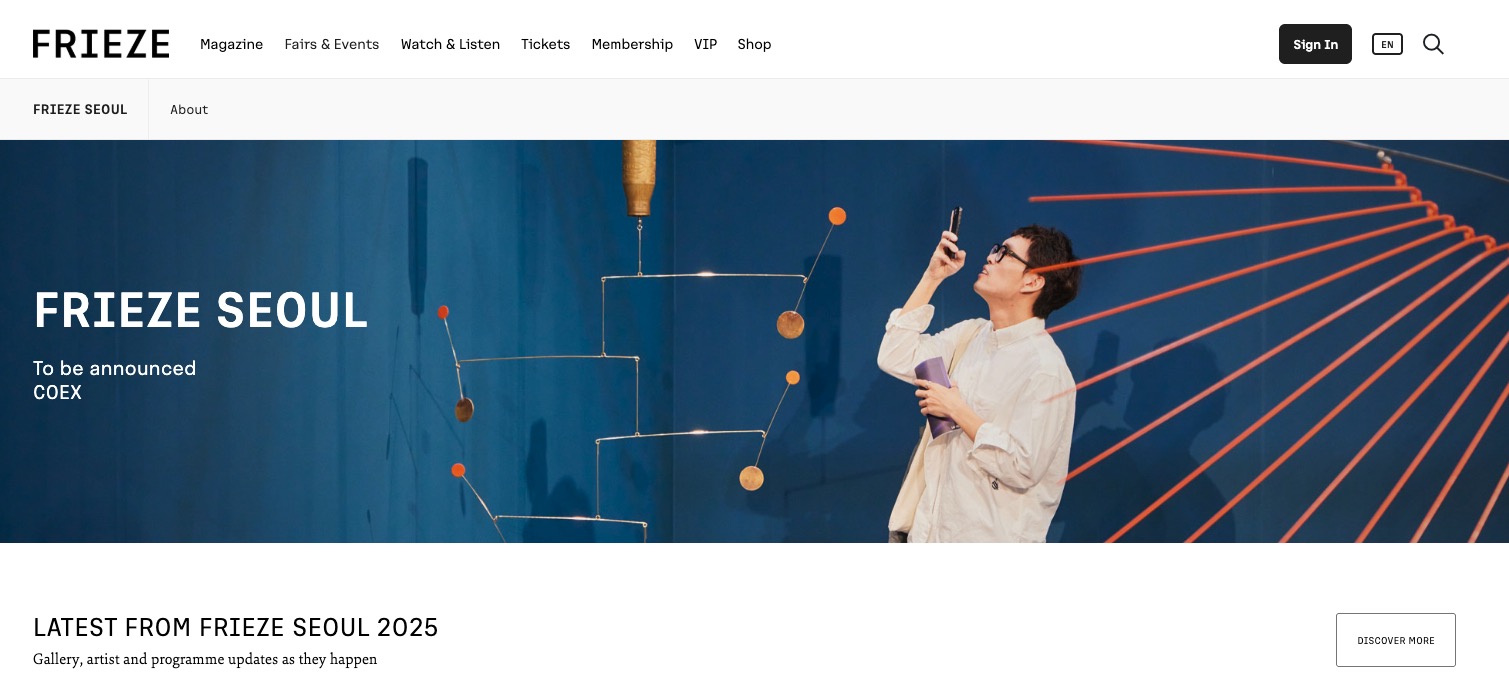
Task: Open the VIP page
Action: 705,44
